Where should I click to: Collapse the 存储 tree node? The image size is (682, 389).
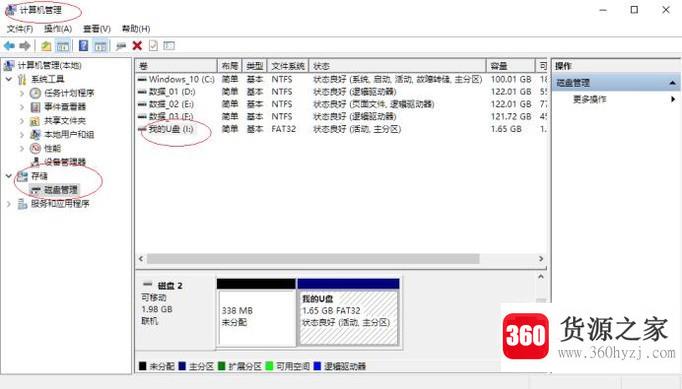pos(9,176)
